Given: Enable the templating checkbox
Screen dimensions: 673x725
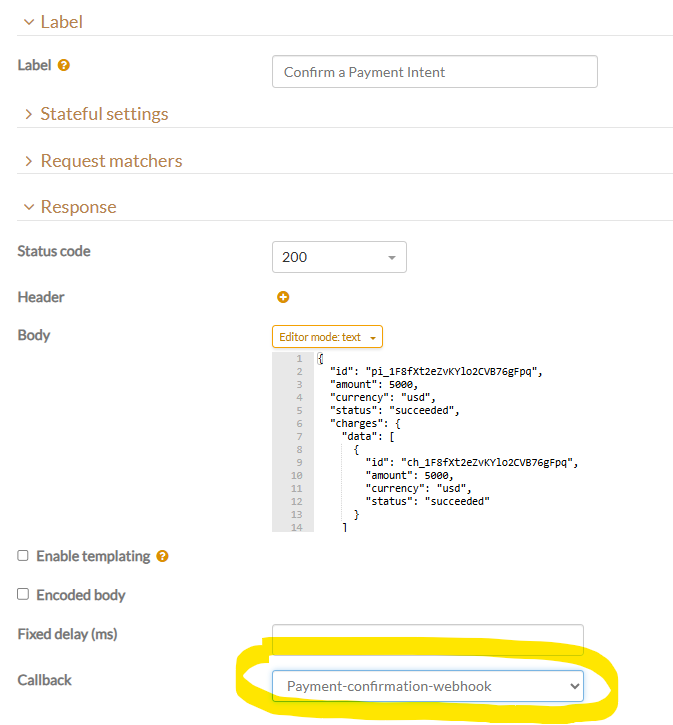Looking at the screenshot, I should tap(23, 556).
